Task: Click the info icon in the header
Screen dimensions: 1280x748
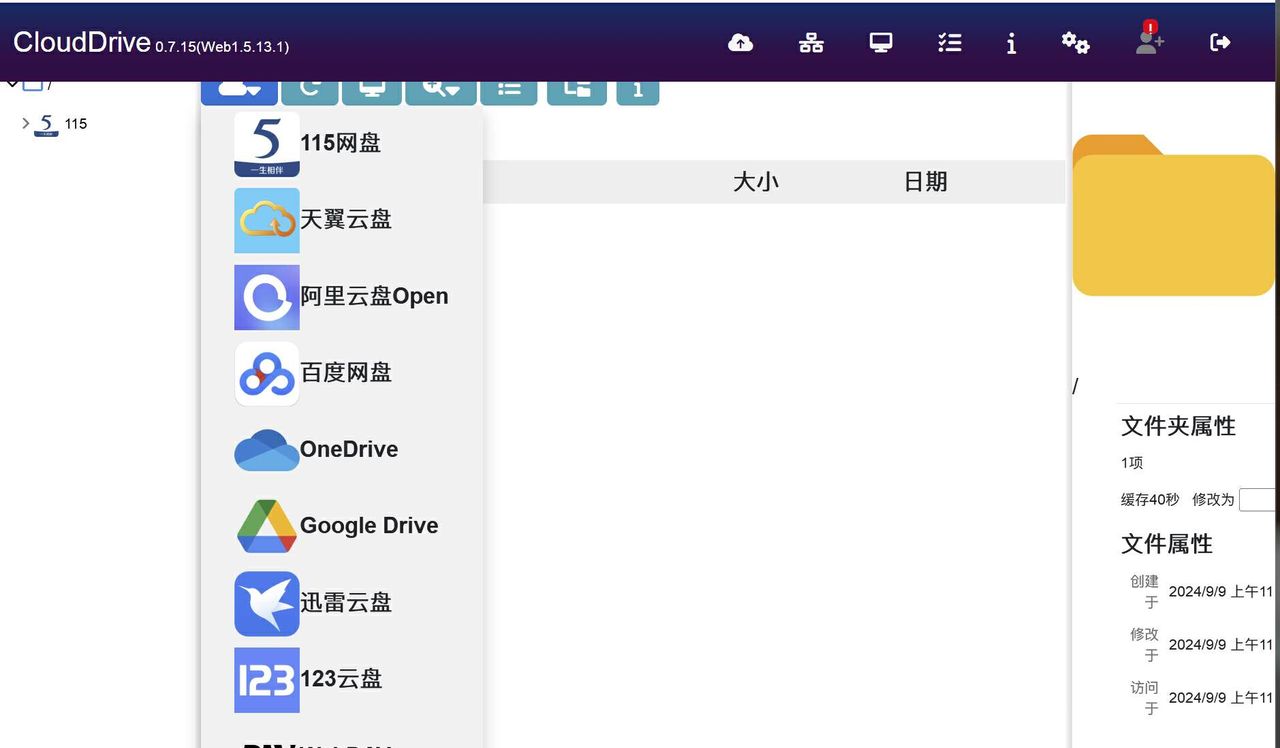Action: pyautogui.click(x=1011, y=43)
